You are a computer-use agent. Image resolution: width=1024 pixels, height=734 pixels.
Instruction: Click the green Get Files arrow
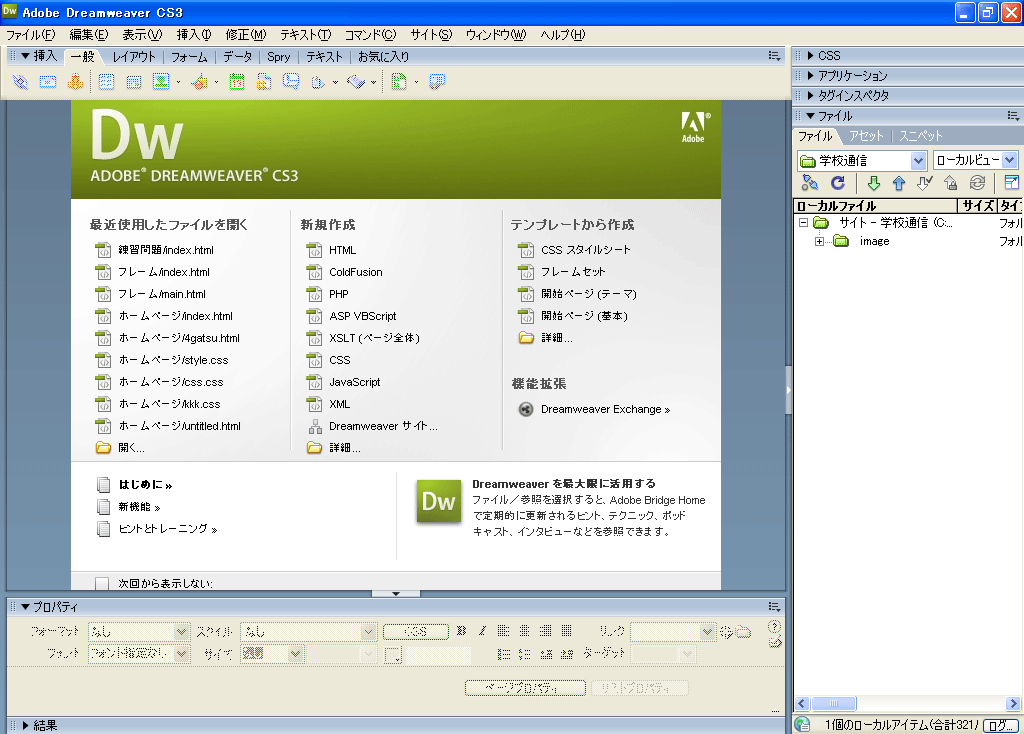point(873,183)
